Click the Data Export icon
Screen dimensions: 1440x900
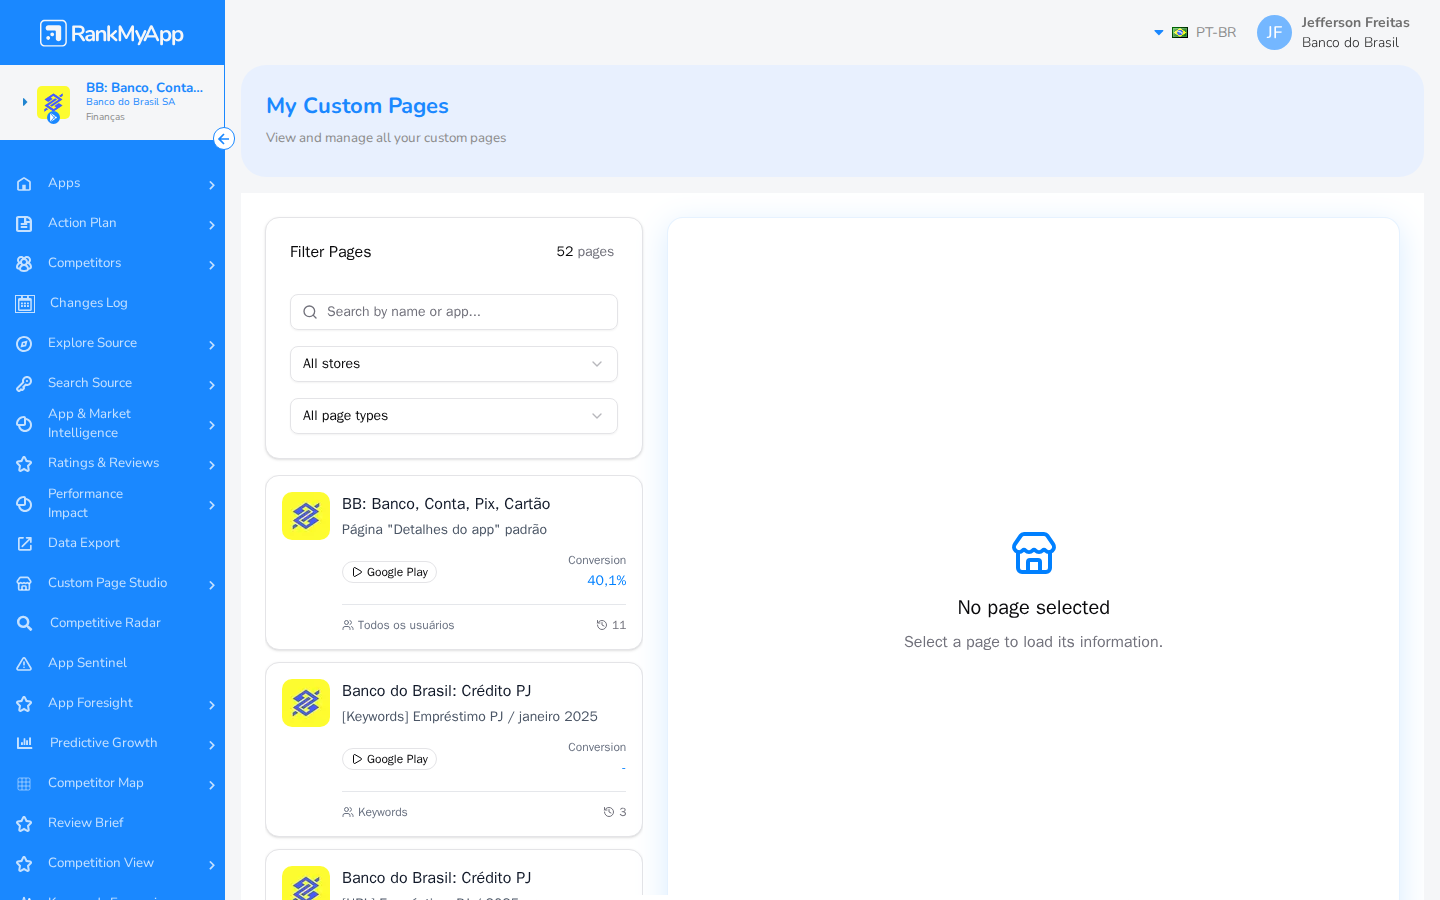[x=24, y=544]
